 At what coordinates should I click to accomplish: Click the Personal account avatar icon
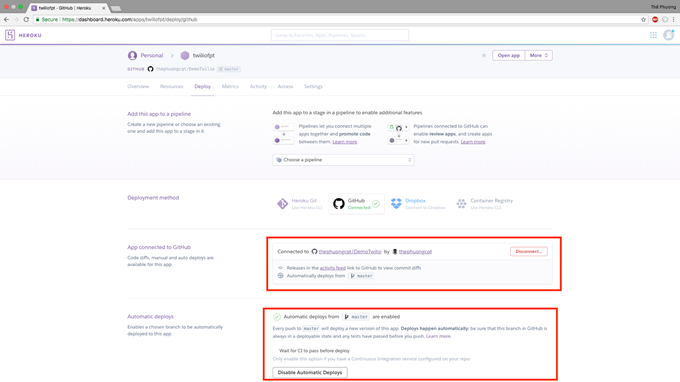(x=132, y=56)
